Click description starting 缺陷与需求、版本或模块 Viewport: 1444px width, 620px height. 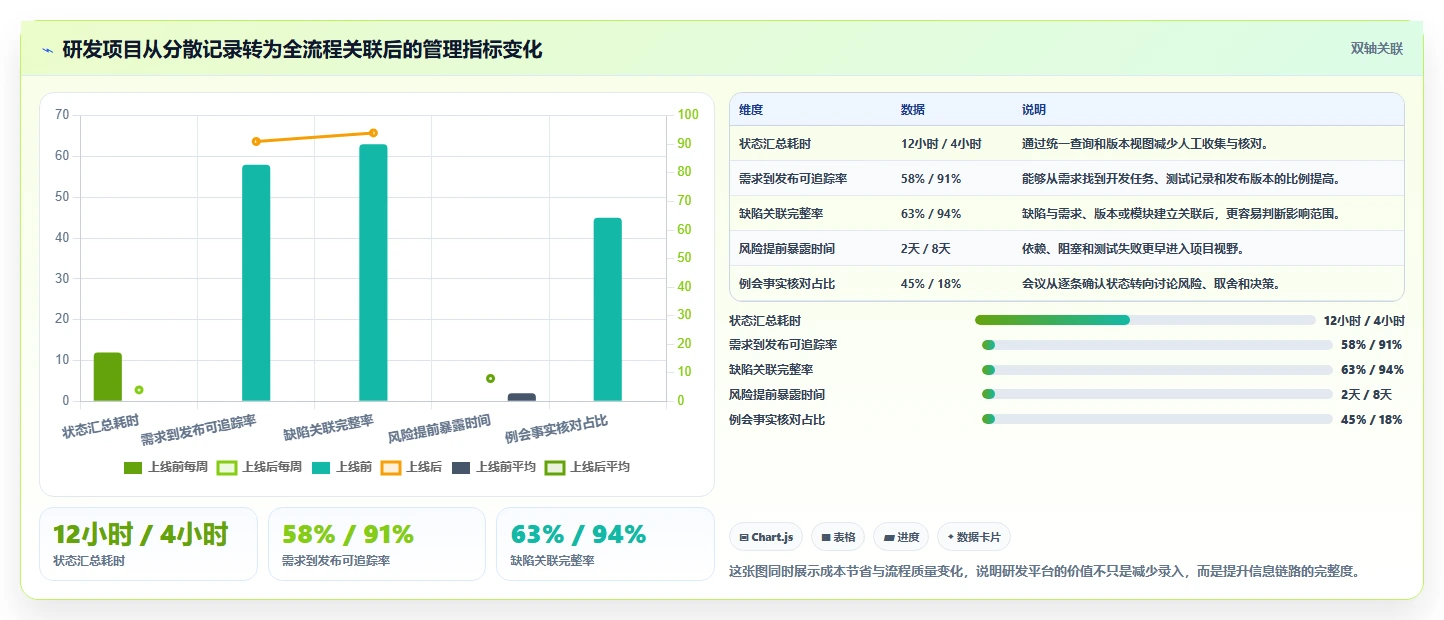[1181, 214]
